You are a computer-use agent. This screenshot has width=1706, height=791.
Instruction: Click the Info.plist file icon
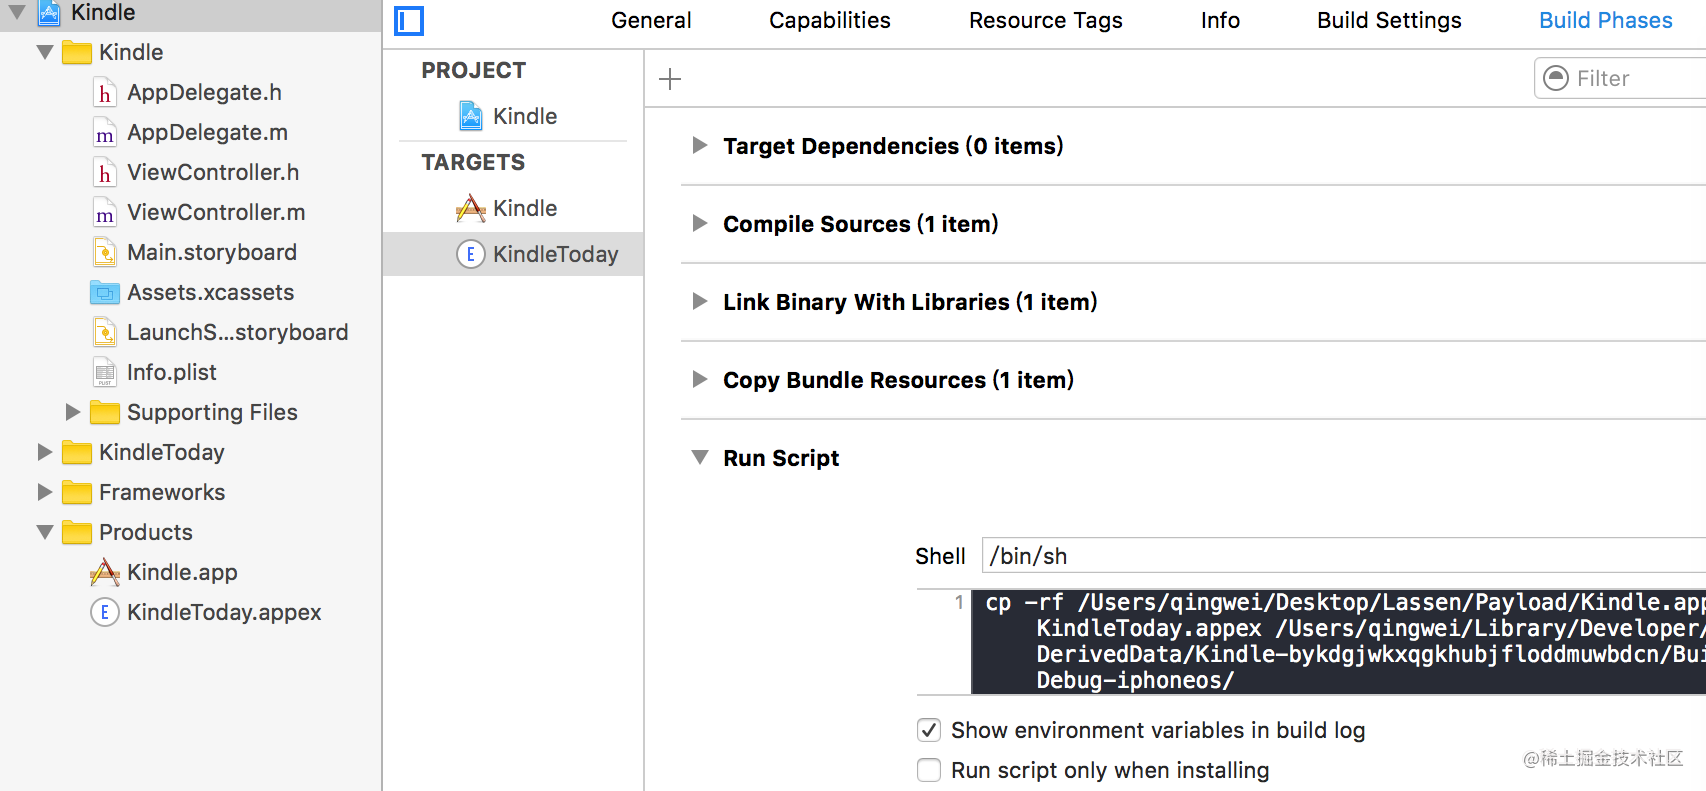coord(105,372)
